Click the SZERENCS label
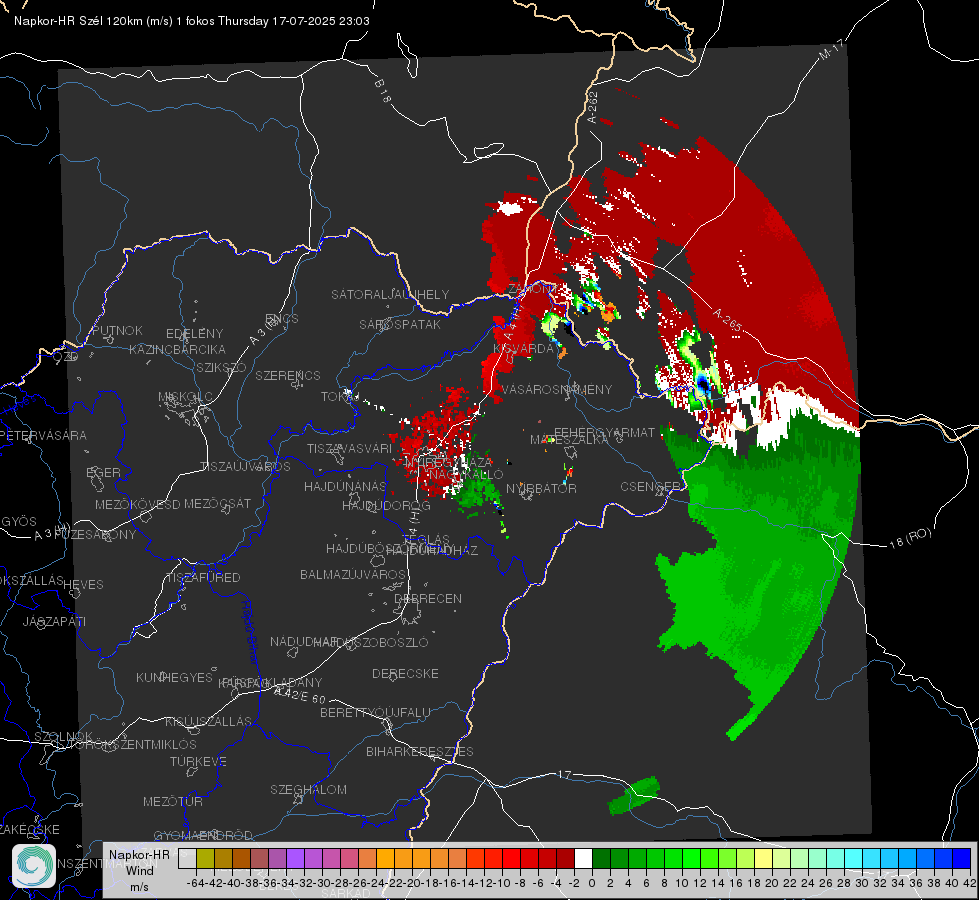Viewport: 979px width, 900px height. 288,375
